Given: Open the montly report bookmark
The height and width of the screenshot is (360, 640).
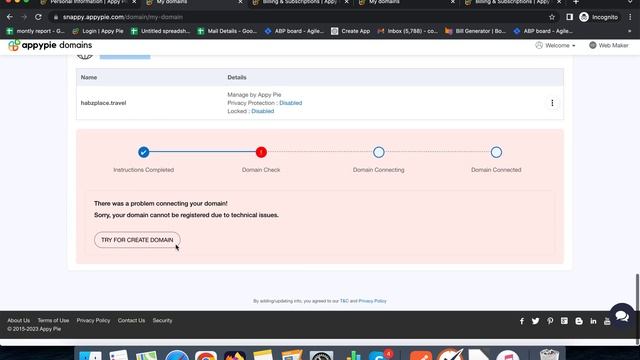Looking at the screenshot, I should pyautogui.click(x=36, y=31).
